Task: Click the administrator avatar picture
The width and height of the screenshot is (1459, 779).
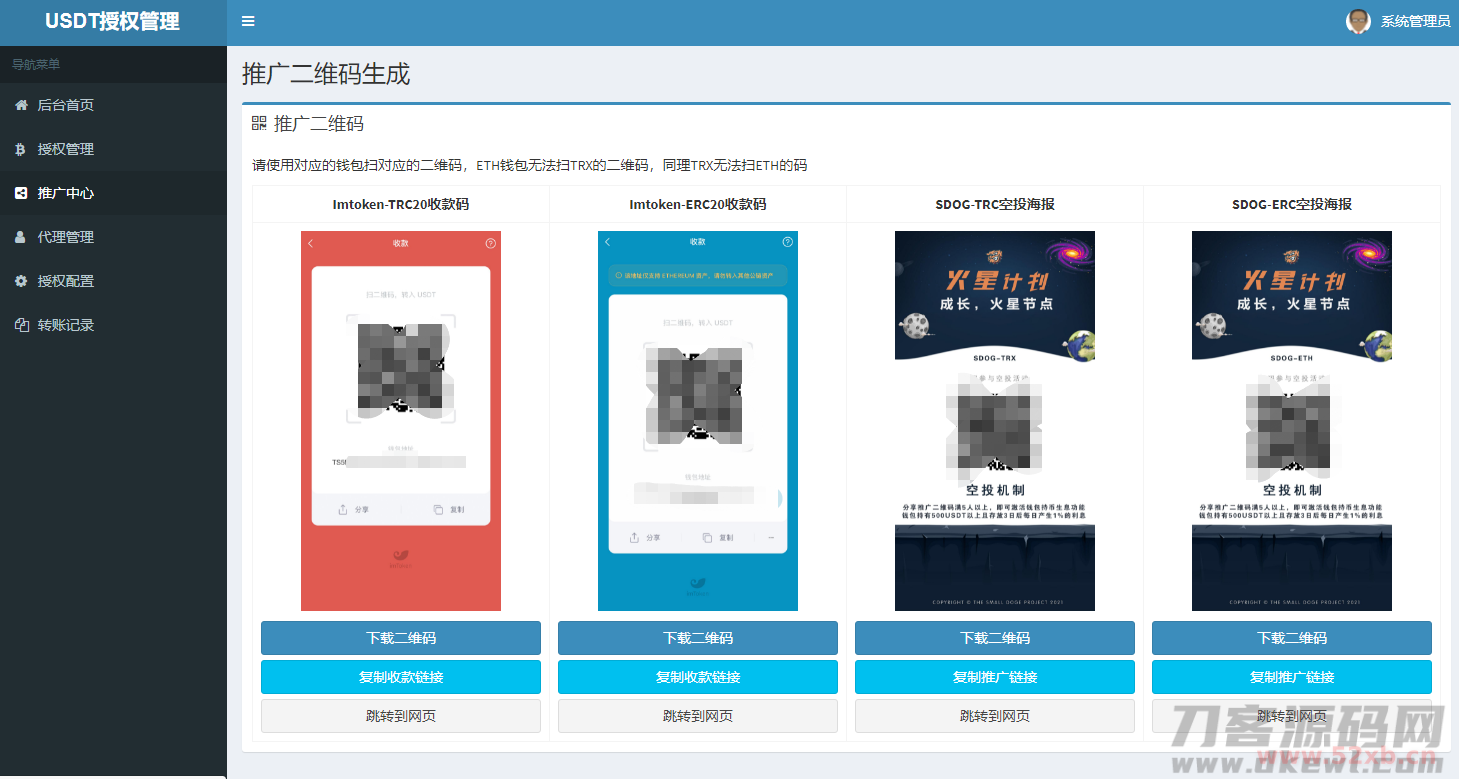Action: (1358, 21)
